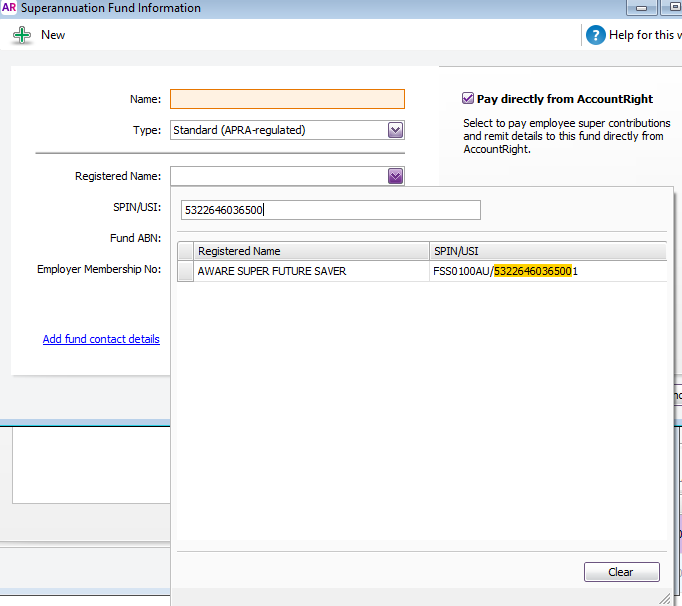Click inside the Registered Name combo box field

pos(278,176)
